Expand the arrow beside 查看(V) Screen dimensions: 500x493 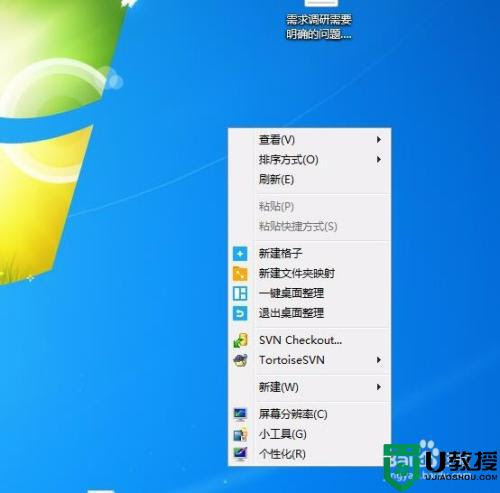pos(379,140)
